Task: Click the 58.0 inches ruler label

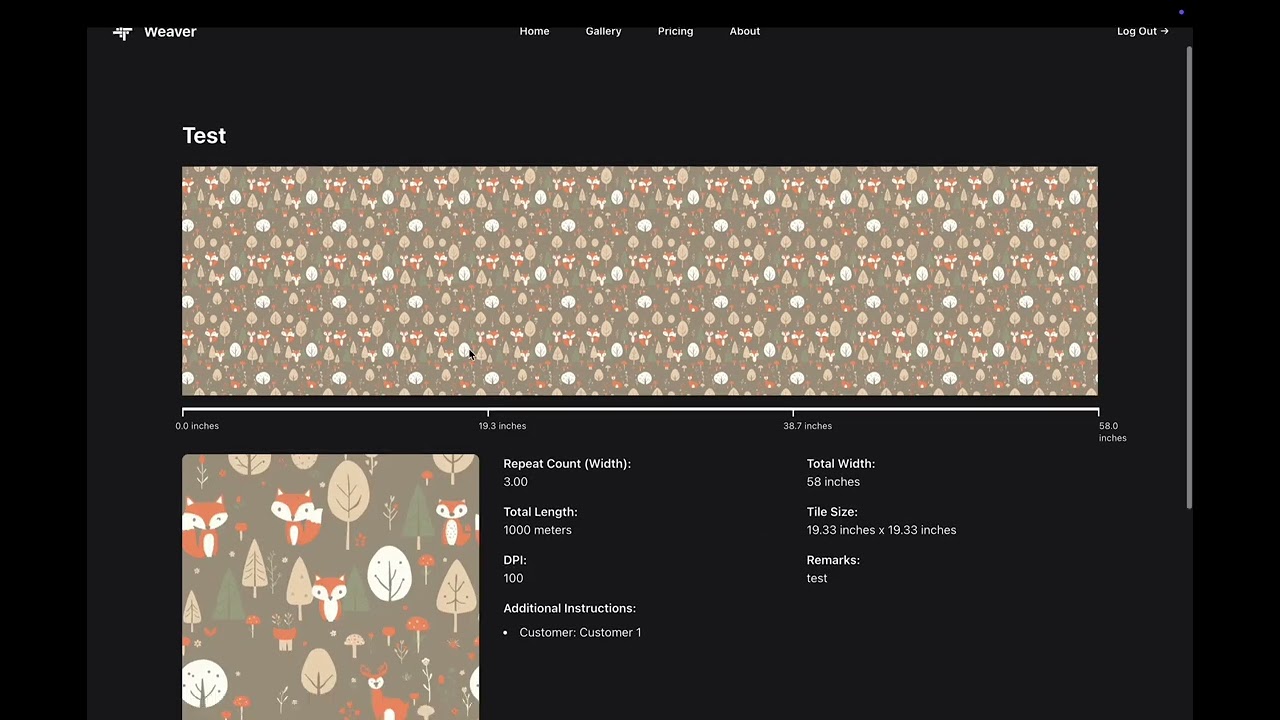Action: [1112, 432]
